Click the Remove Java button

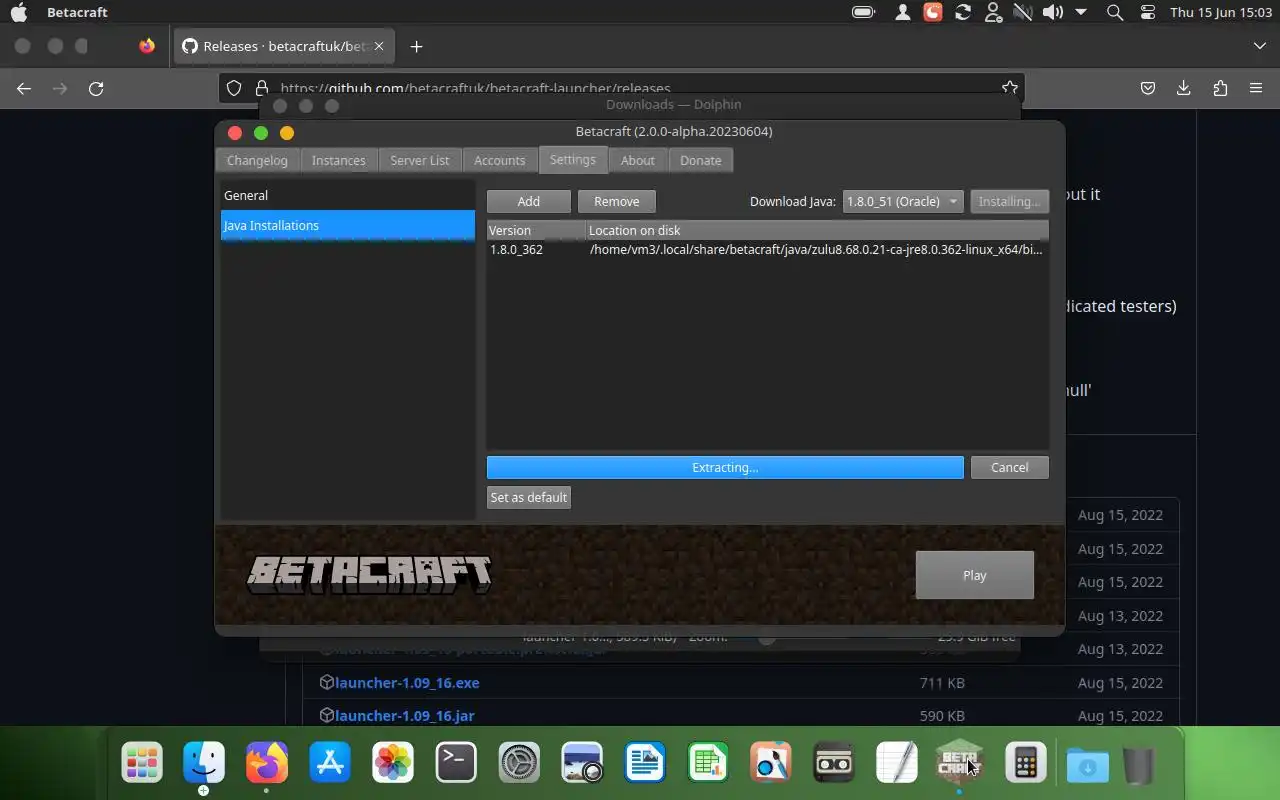[617, 201]
